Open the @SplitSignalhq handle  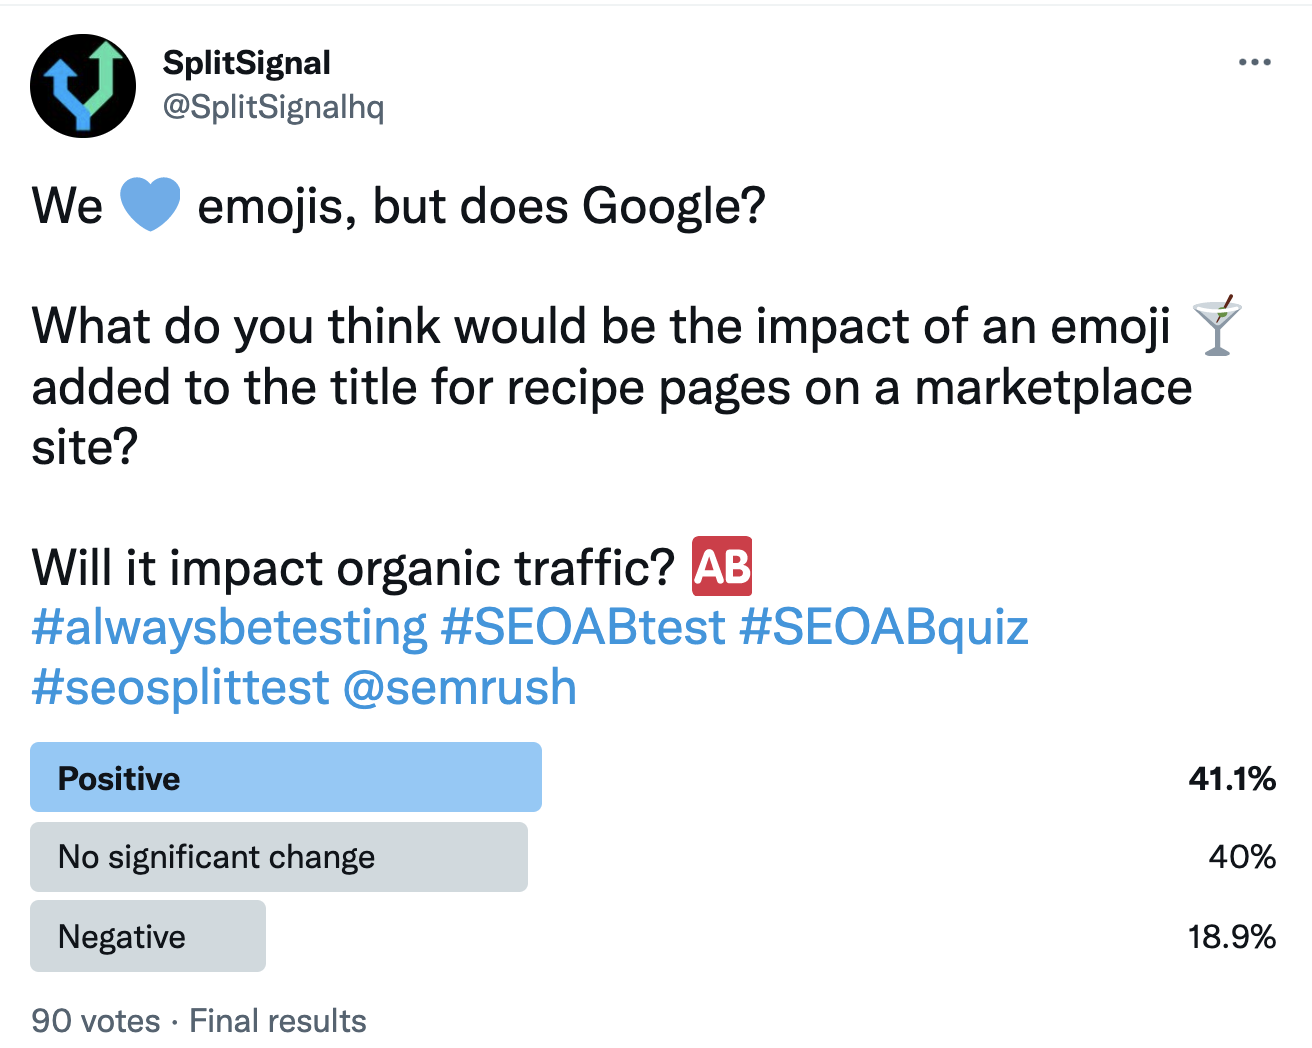273,106
